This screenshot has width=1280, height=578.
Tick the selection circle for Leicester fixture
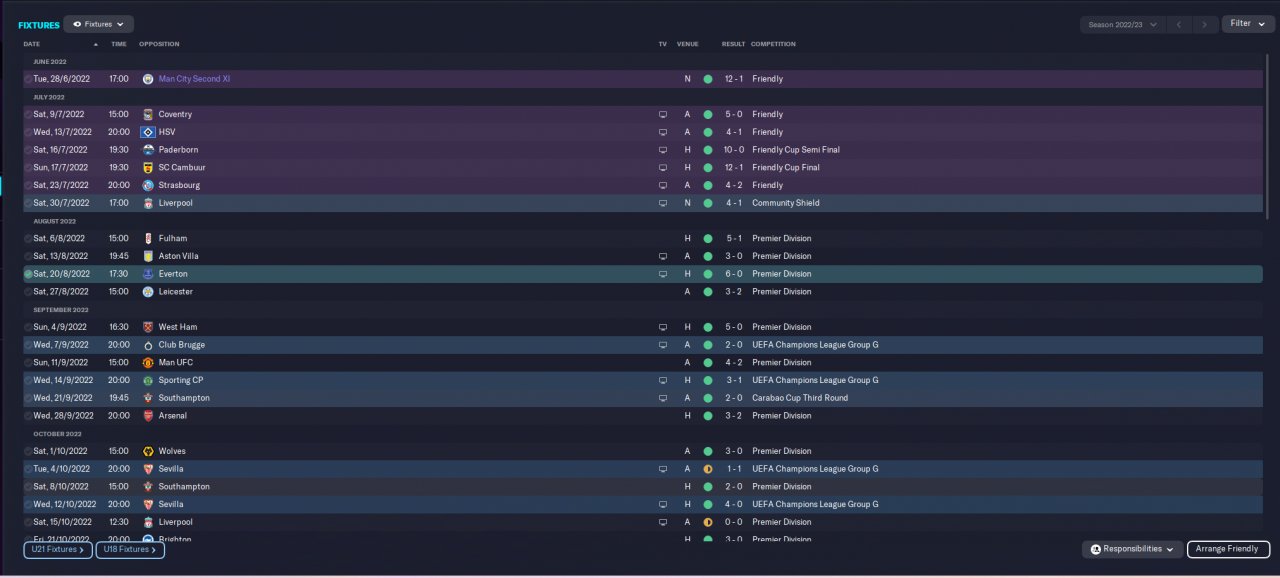28,292
